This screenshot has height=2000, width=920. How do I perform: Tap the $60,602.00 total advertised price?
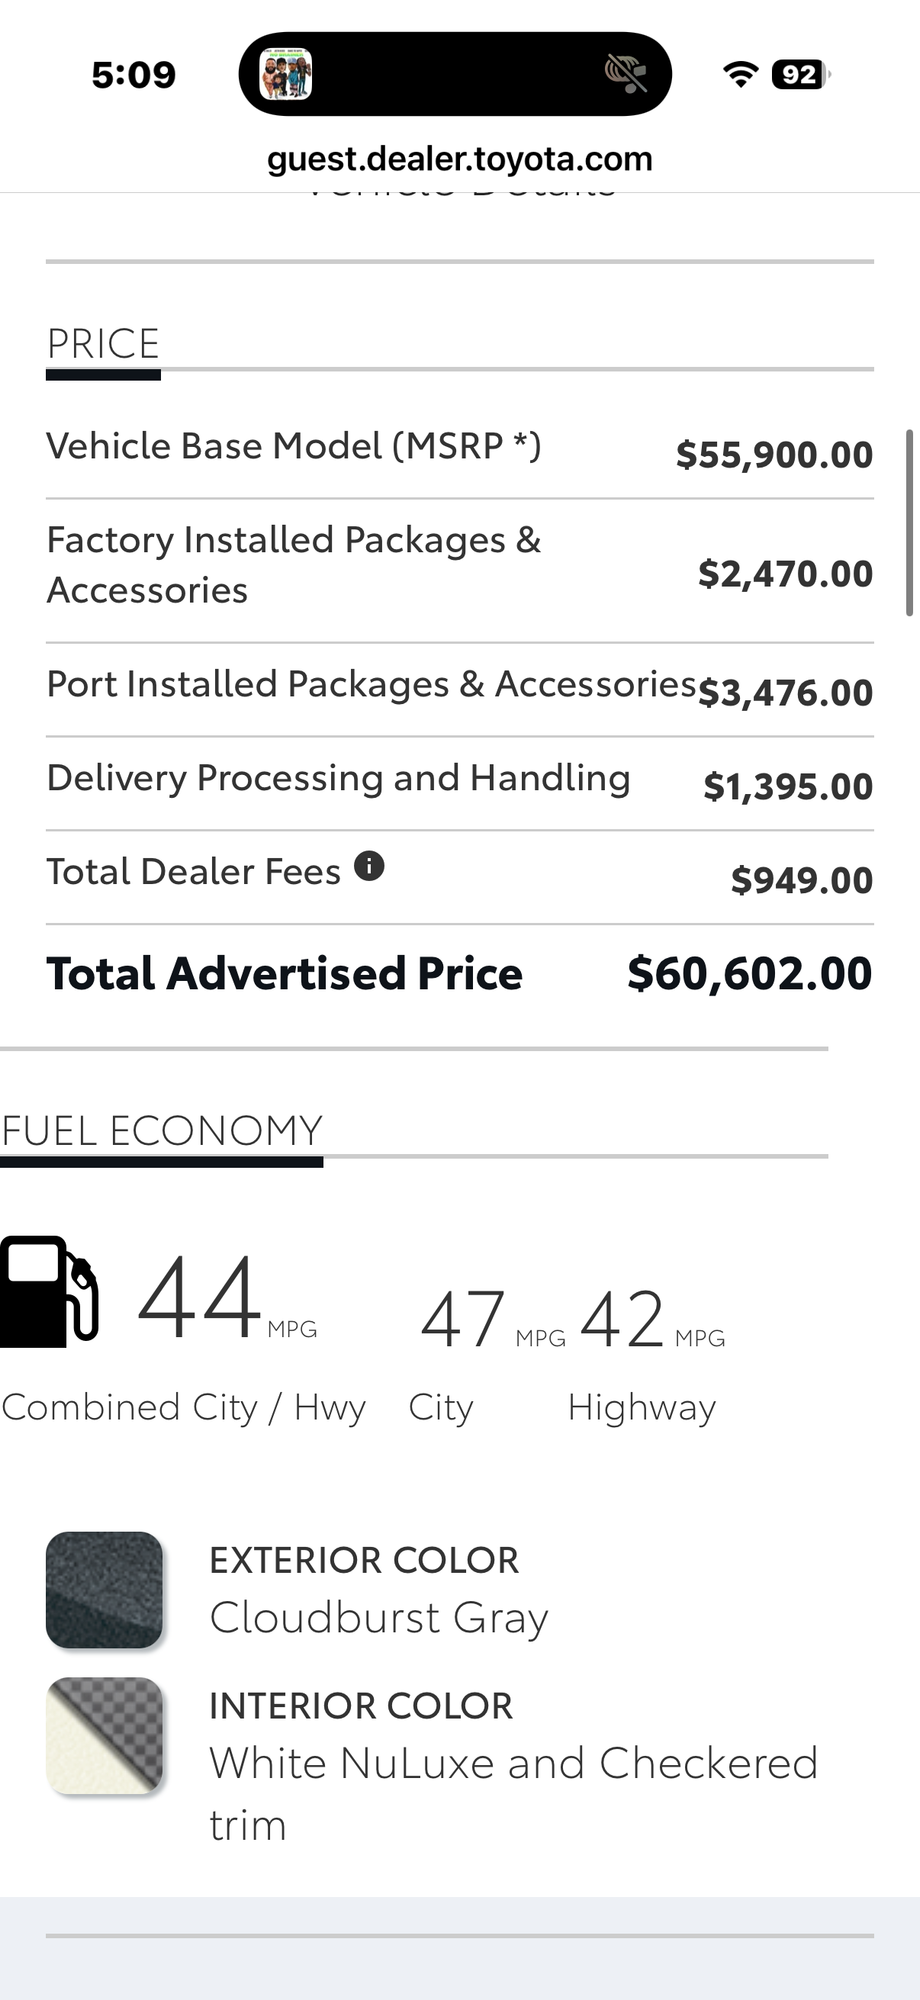[x=750, y=974]
